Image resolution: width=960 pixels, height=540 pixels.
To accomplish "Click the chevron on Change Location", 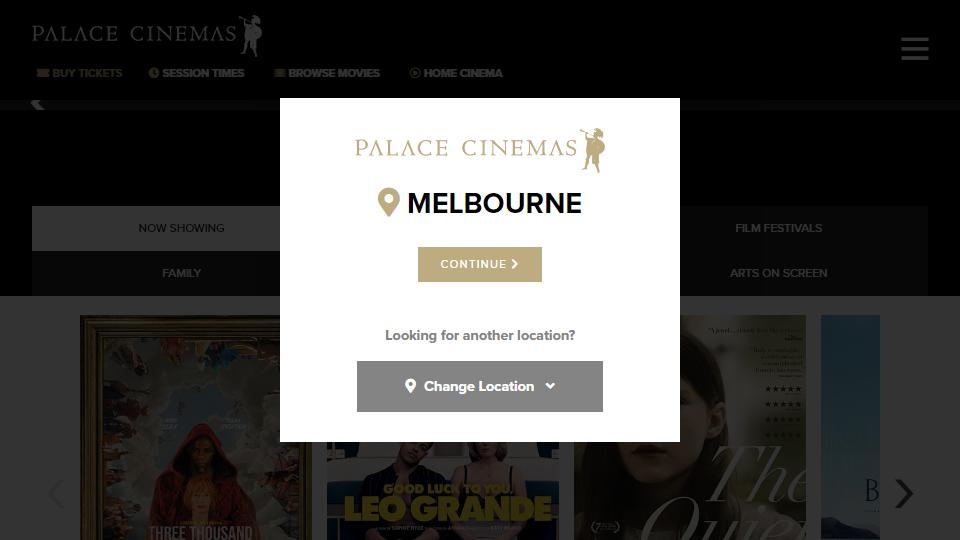I will coord(550,386).
